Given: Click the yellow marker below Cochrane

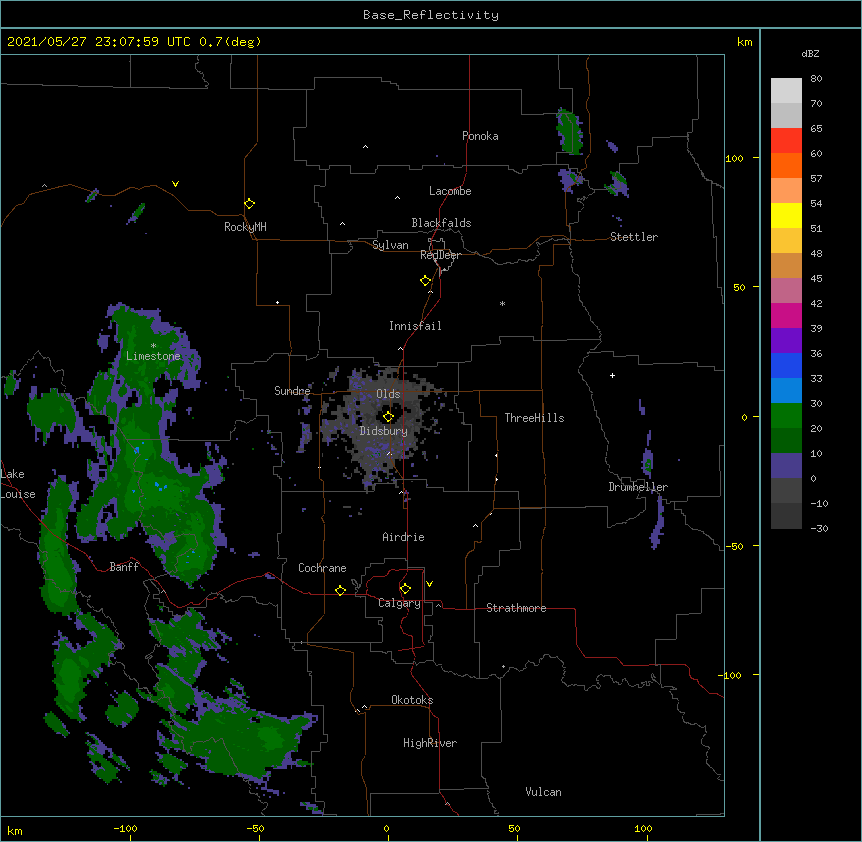Looking at the screenshot, I should pyautogui.click(x=340, y=590).
